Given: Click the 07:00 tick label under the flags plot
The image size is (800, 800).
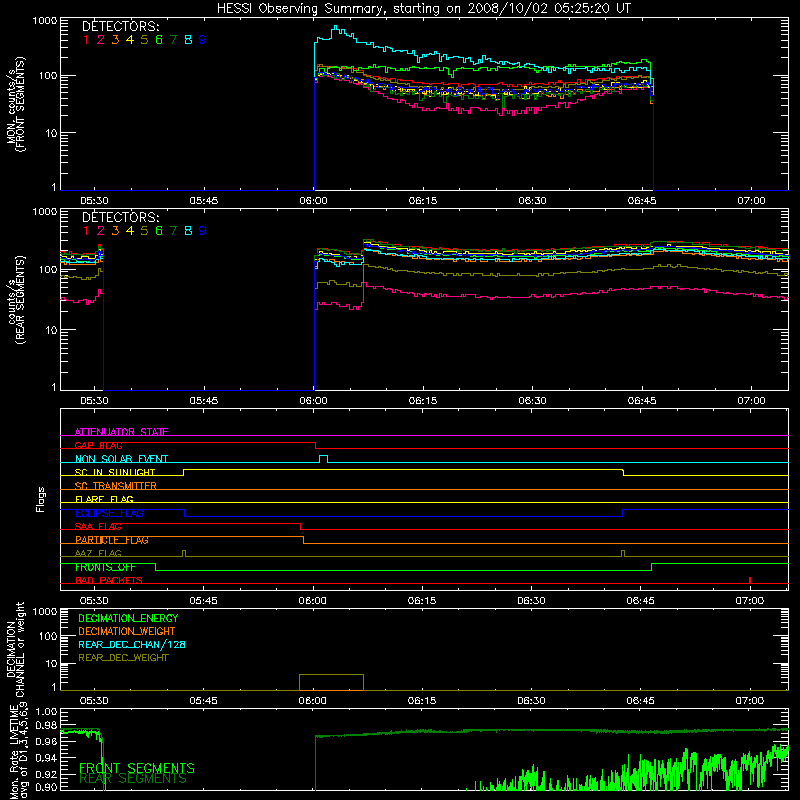Looking at the screenshot, I should click(x=749, y=601).
